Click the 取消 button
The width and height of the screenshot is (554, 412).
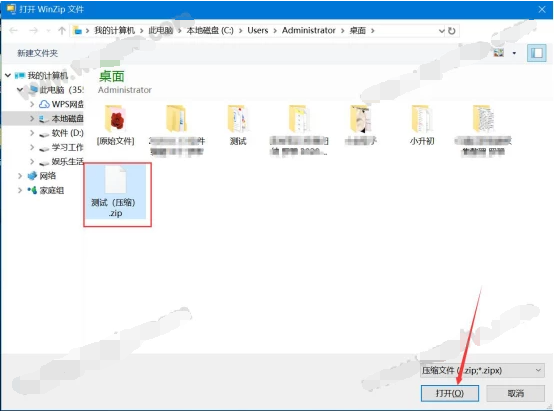[515, 393]
